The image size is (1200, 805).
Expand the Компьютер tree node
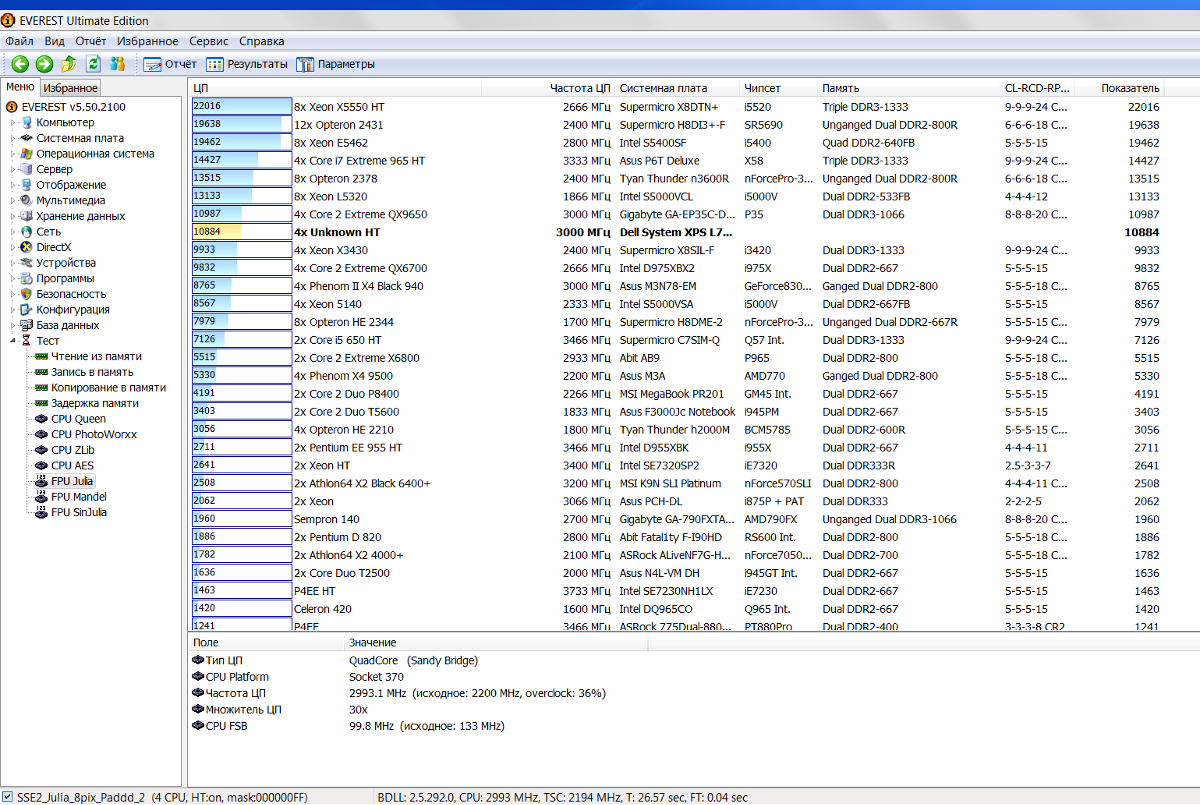coord(14,123)
